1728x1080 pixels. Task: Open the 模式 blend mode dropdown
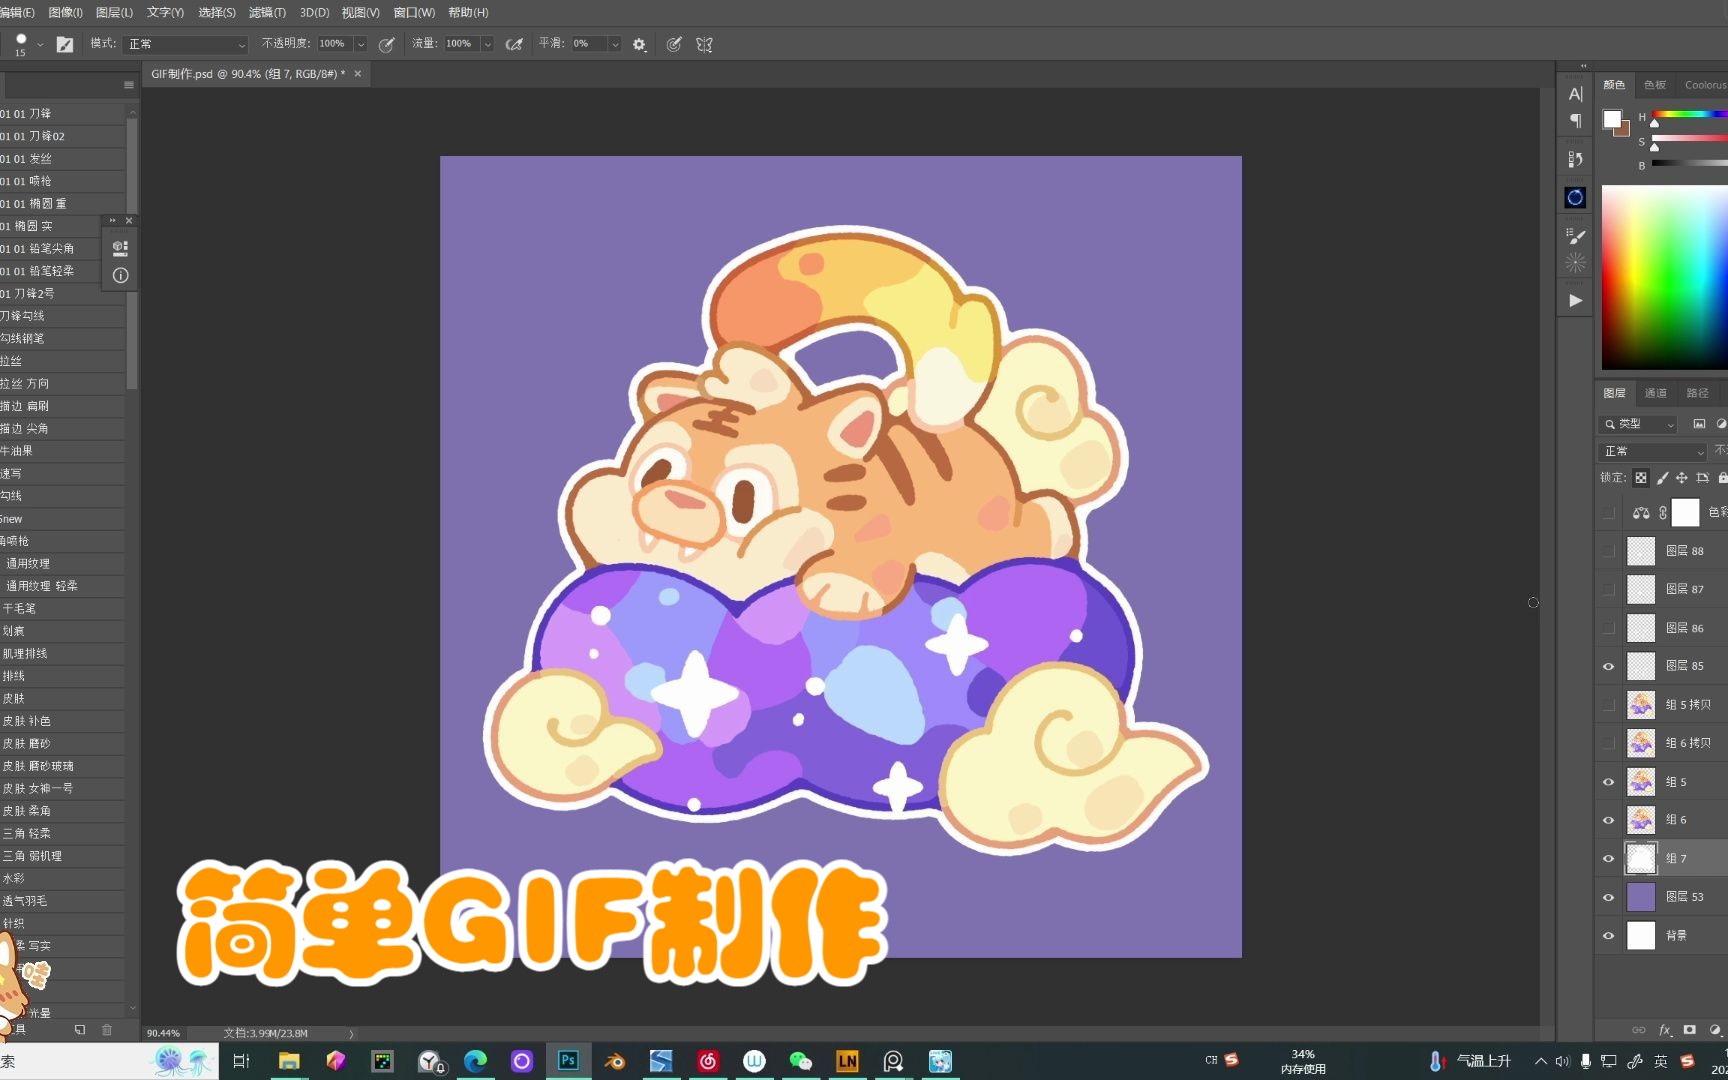coord(185,44)
